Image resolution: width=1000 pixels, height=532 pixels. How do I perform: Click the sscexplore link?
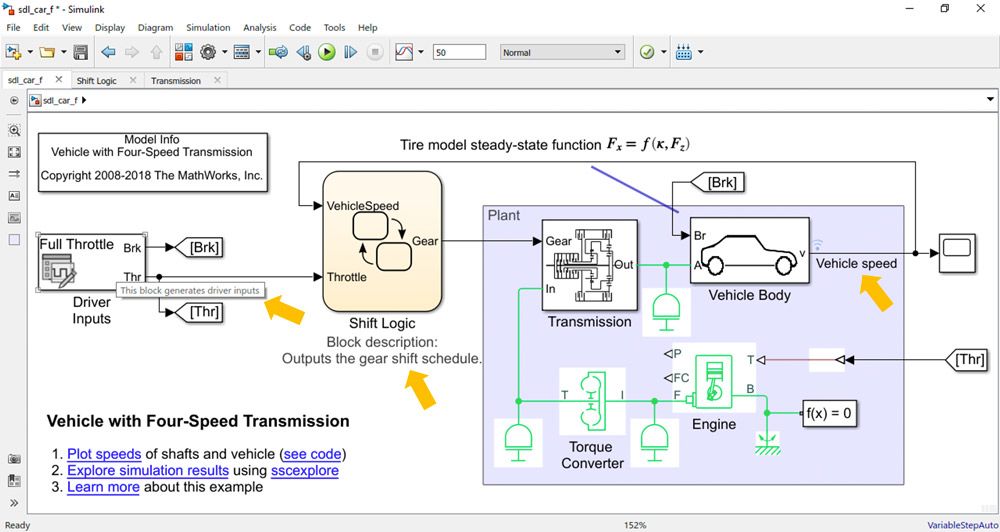305,471
